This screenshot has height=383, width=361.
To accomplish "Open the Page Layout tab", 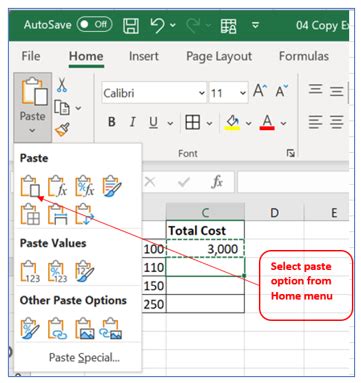I will click(x=219, y=56).
